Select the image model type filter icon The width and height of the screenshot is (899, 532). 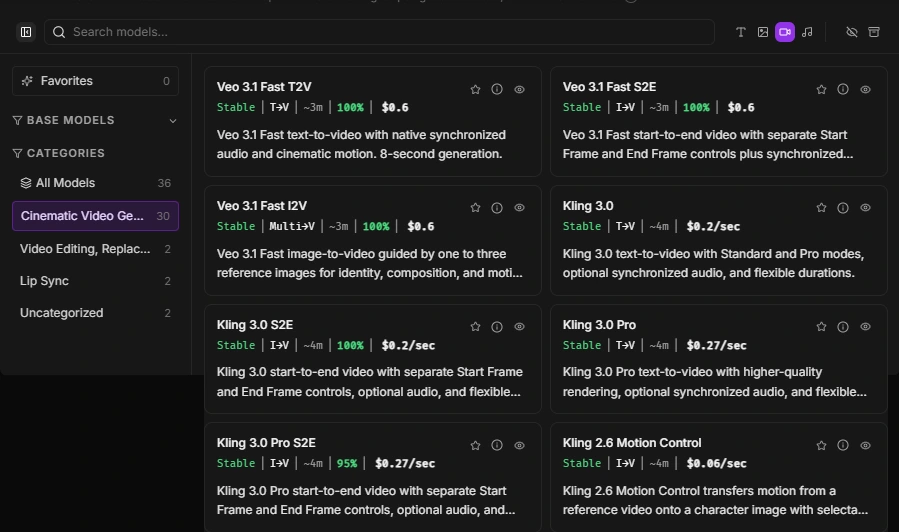[x=763, y=32]
